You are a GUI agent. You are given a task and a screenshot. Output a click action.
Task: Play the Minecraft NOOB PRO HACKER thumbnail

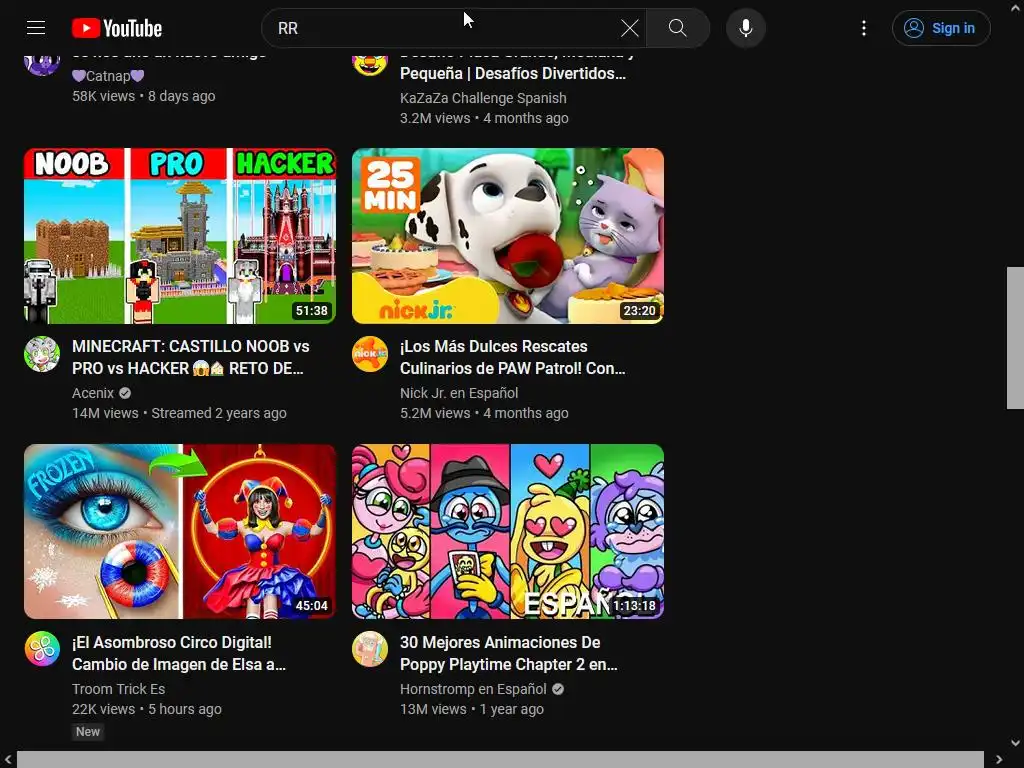tap(180, 236)
